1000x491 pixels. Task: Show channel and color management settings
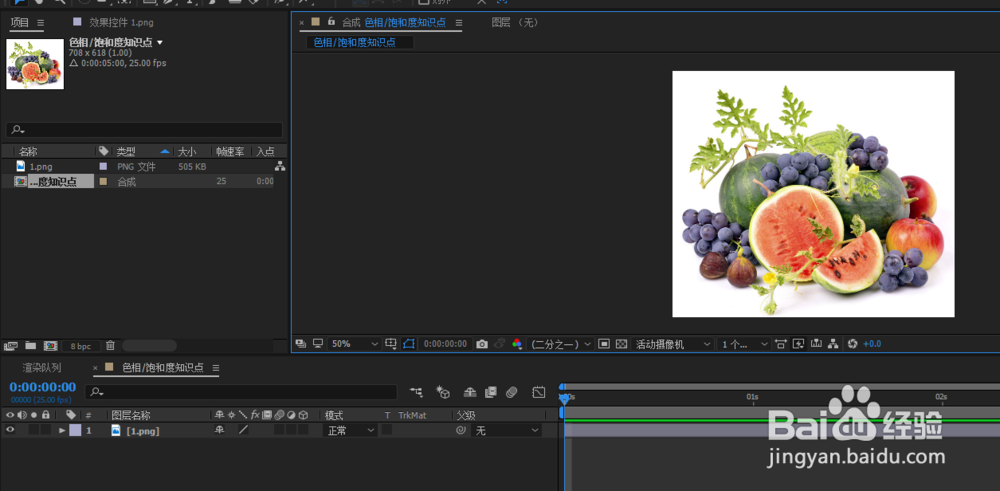click(517, 344)
